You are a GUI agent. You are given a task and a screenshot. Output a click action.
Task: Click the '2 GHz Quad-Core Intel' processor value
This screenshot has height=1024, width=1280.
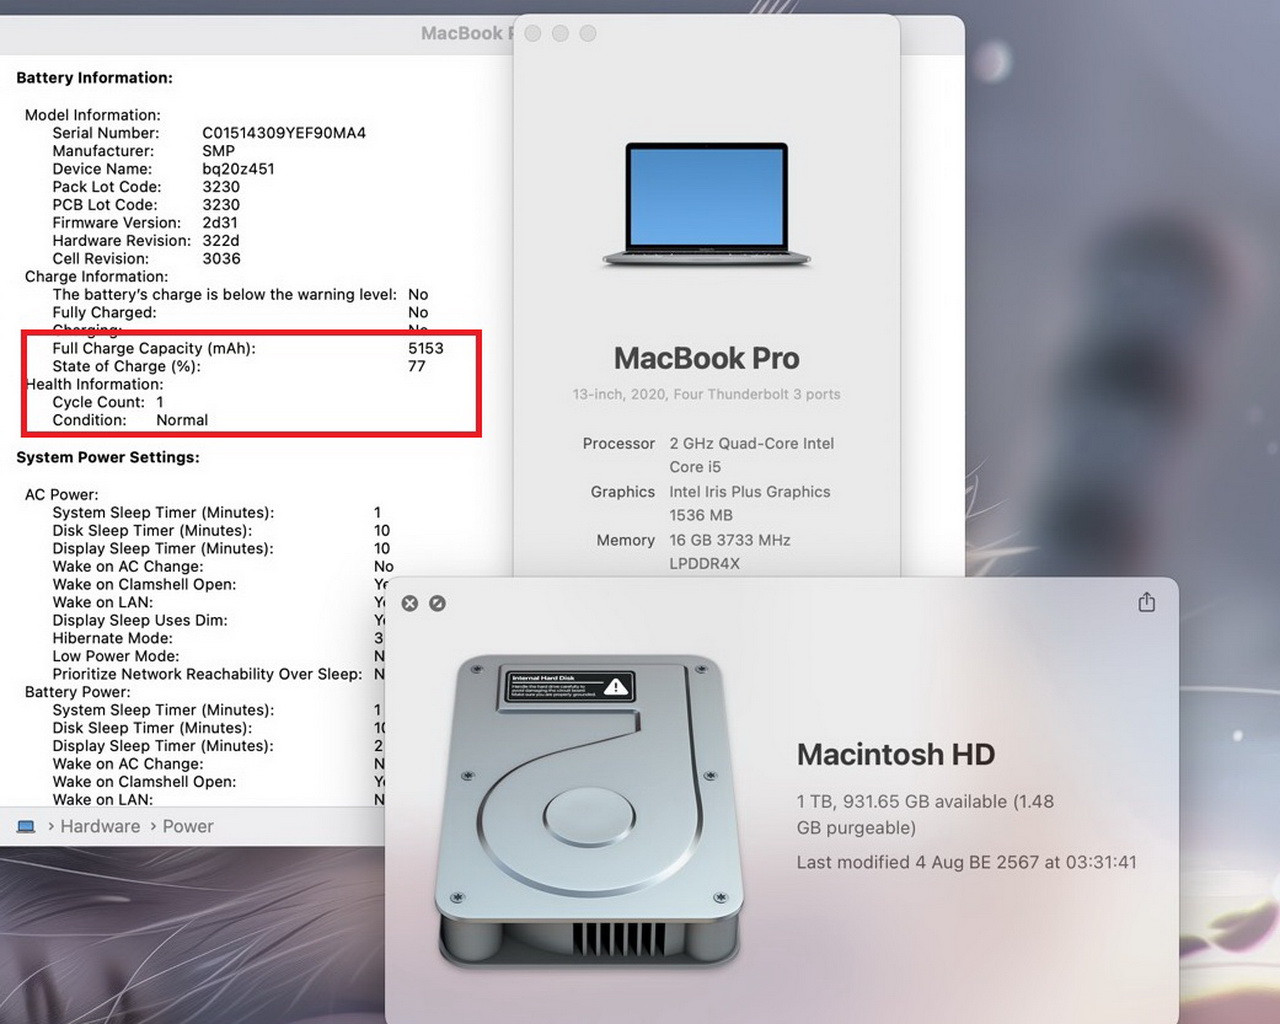751,443
